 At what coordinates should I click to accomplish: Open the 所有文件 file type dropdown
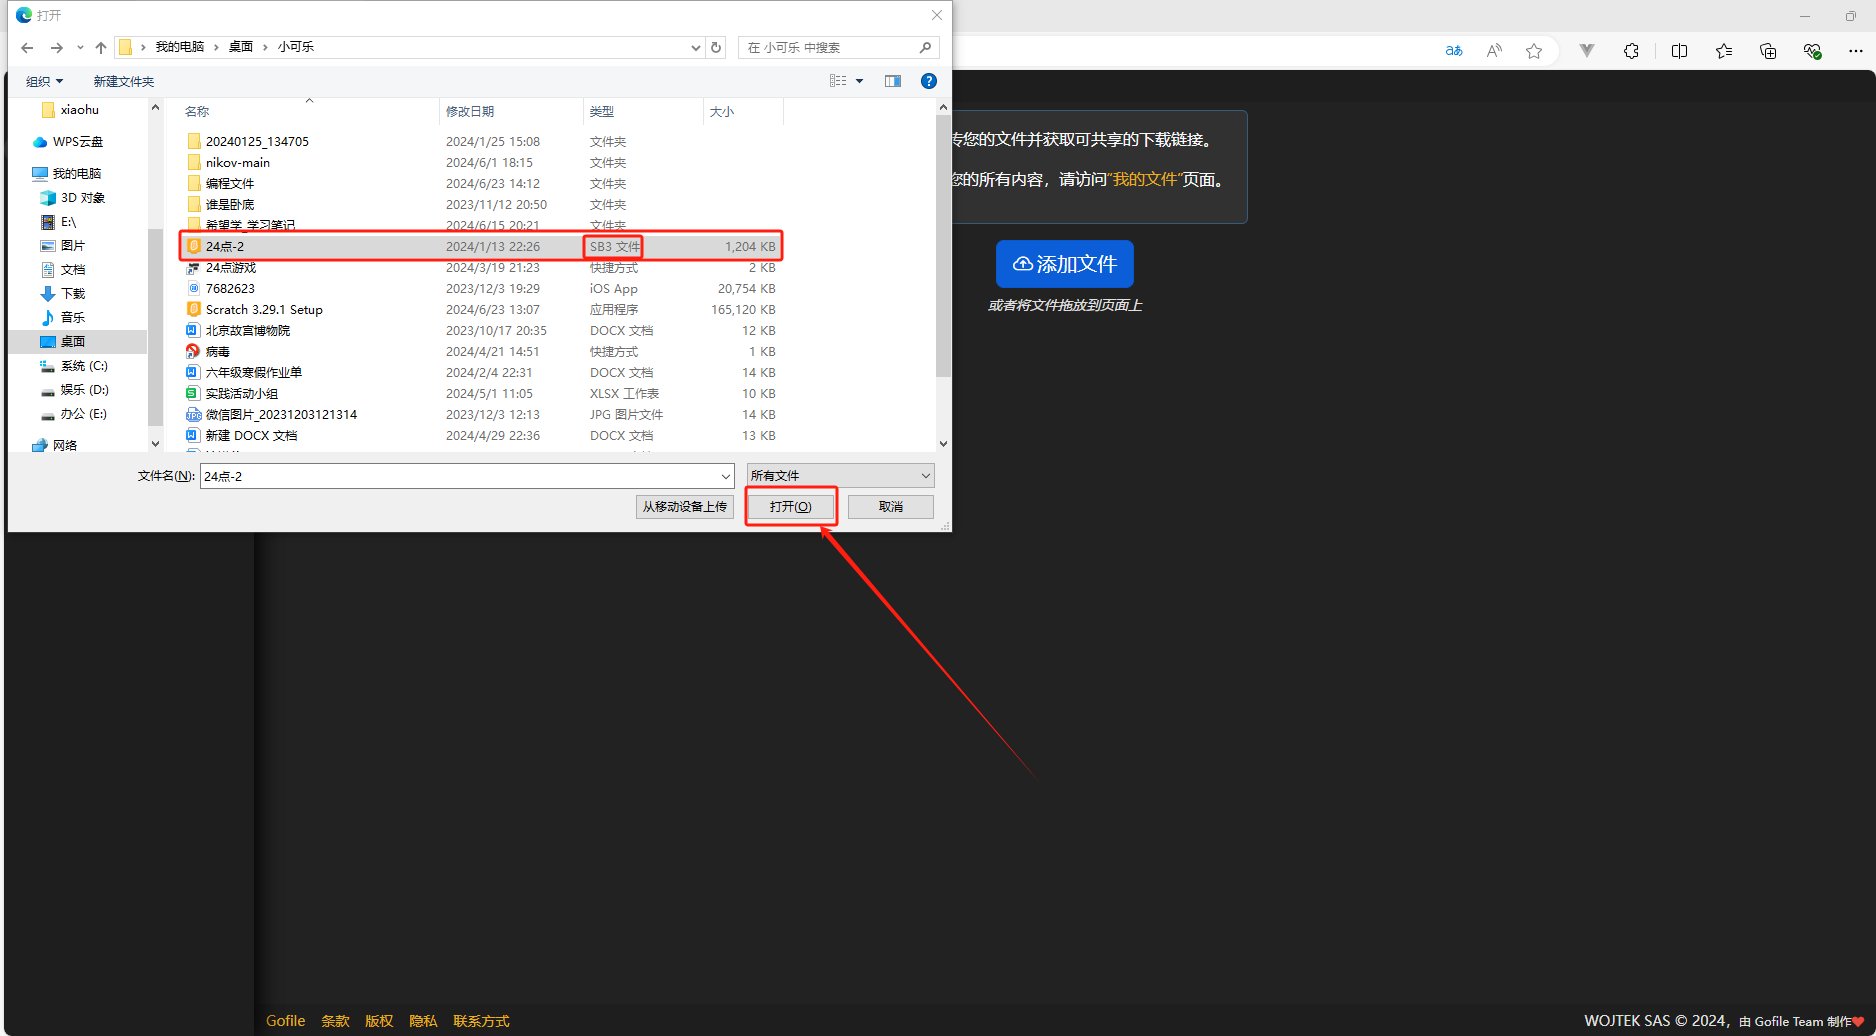[x=840, y=476]
